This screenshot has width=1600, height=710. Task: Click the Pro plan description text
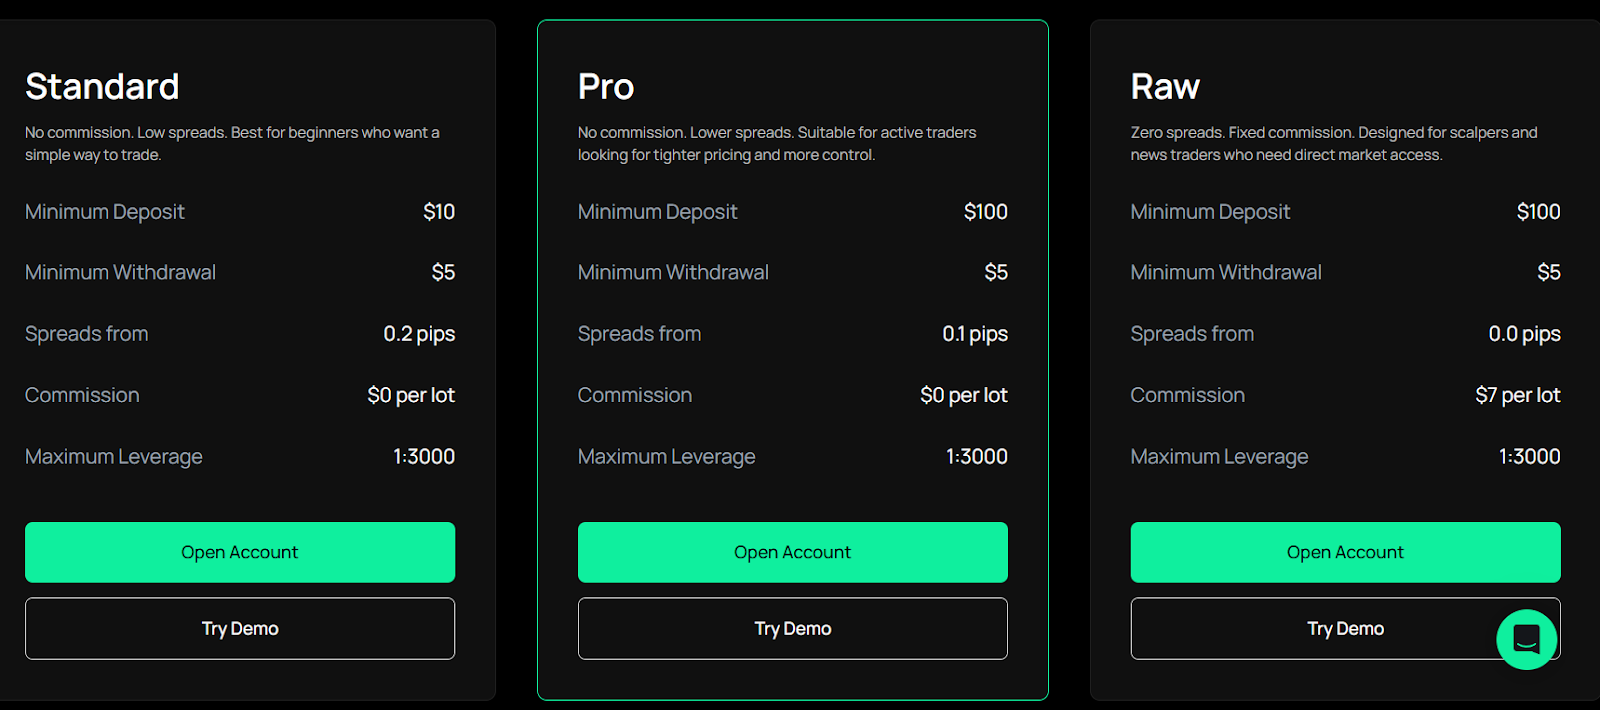pos(776,143)
